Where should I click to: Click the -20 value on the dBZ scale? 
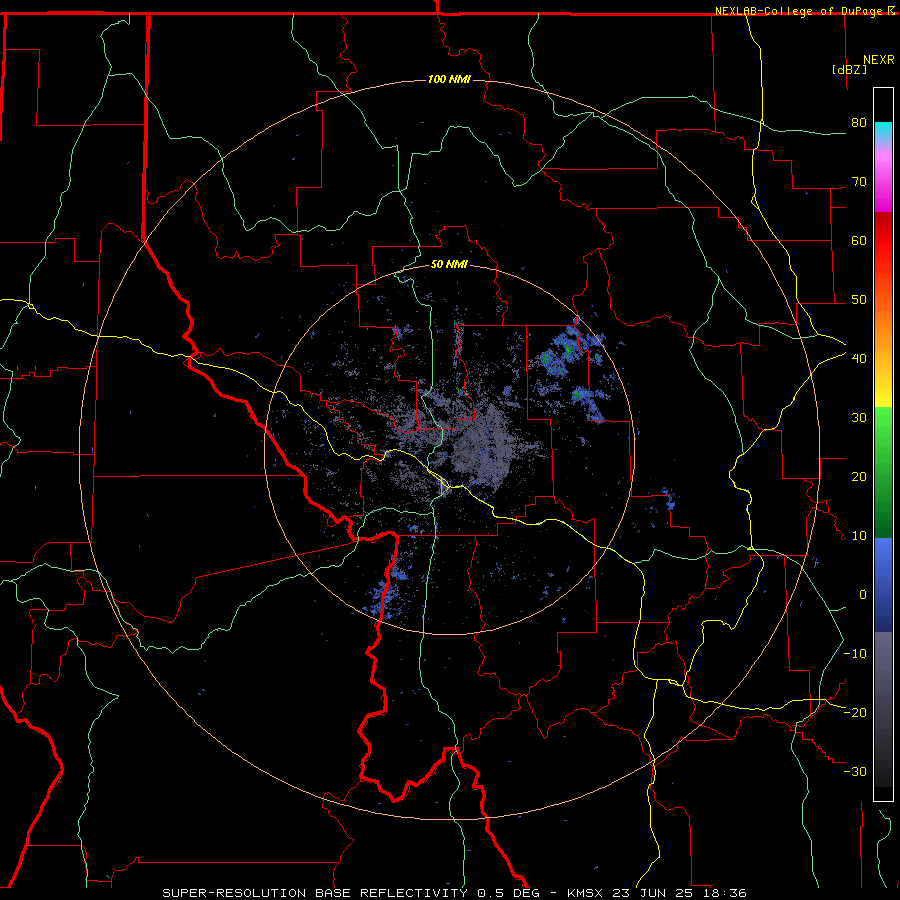(x=855, y=712)
